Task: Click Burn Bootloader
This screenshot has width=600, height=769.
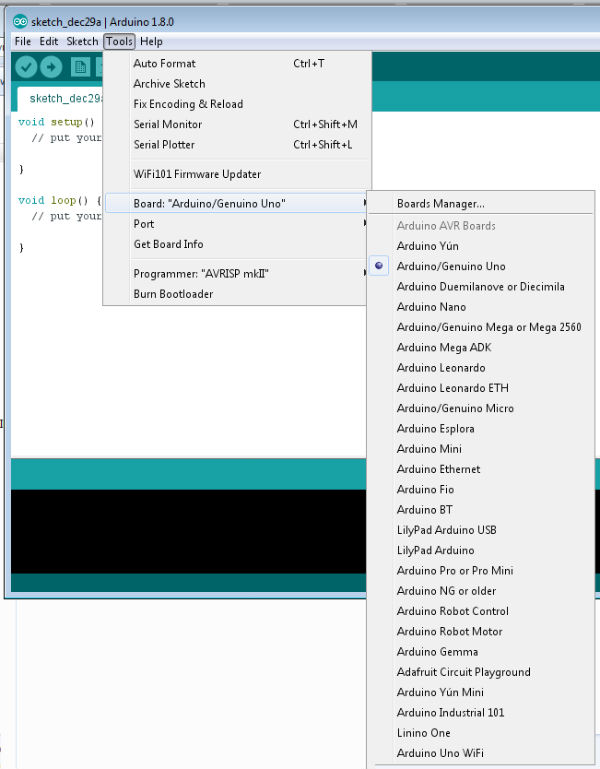Action: [173, 294]
